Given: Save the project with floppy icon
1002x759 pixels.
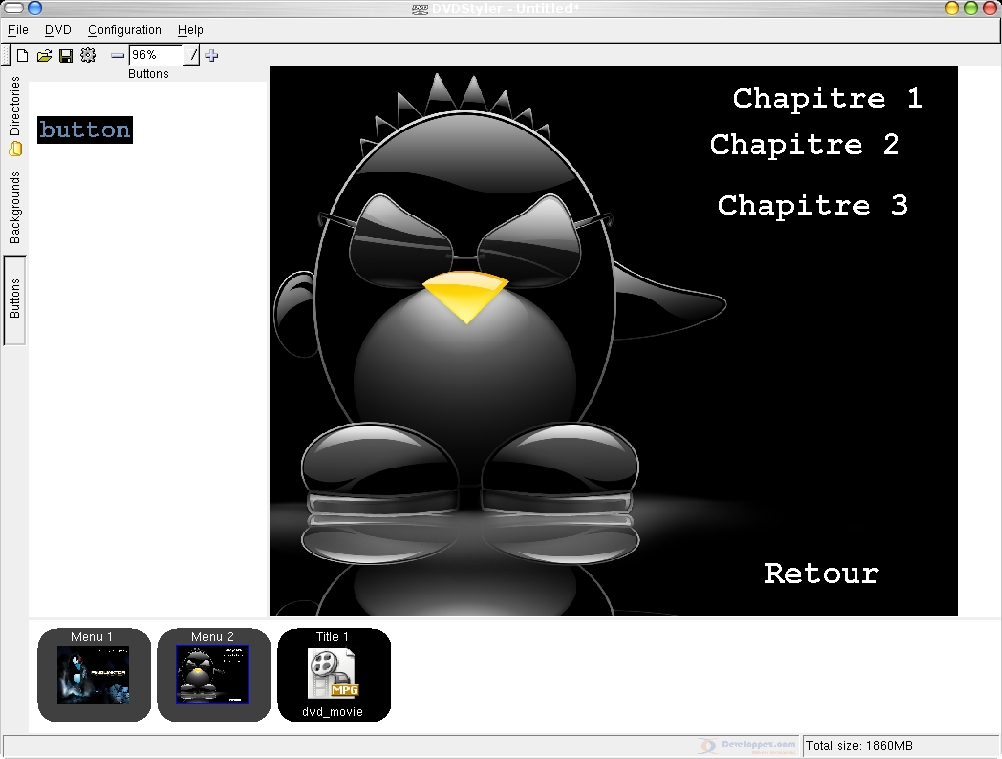Looking at the screenshot, I should [x=66, y=56].
